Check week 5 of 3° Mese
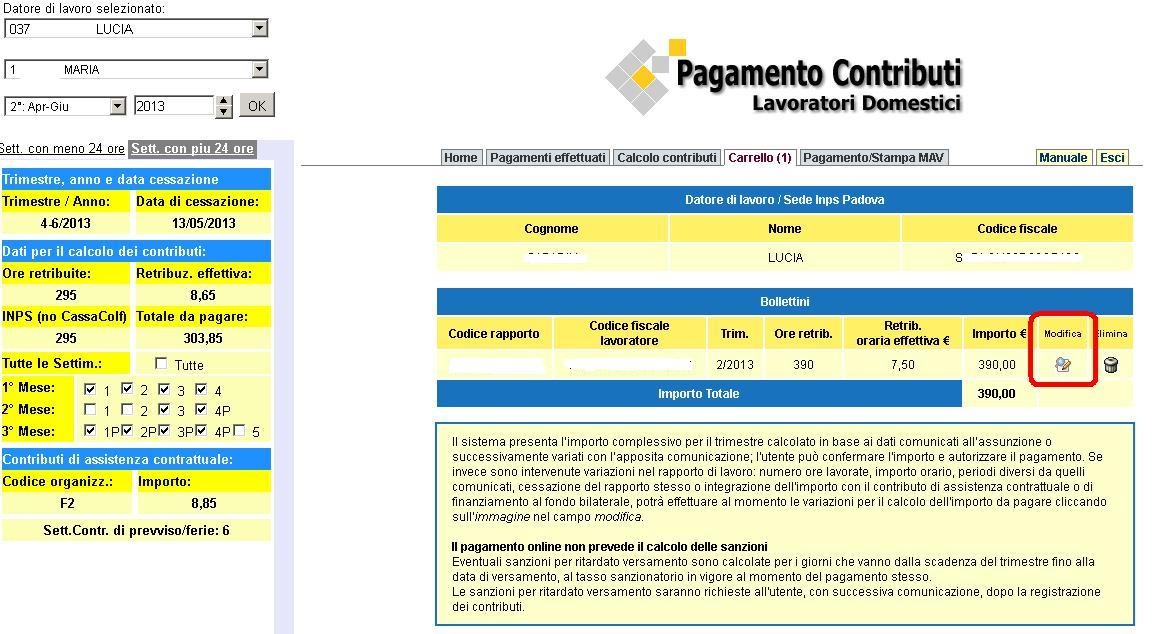Viewport: 1153px width, 634px height. click(x=239, y=431)
